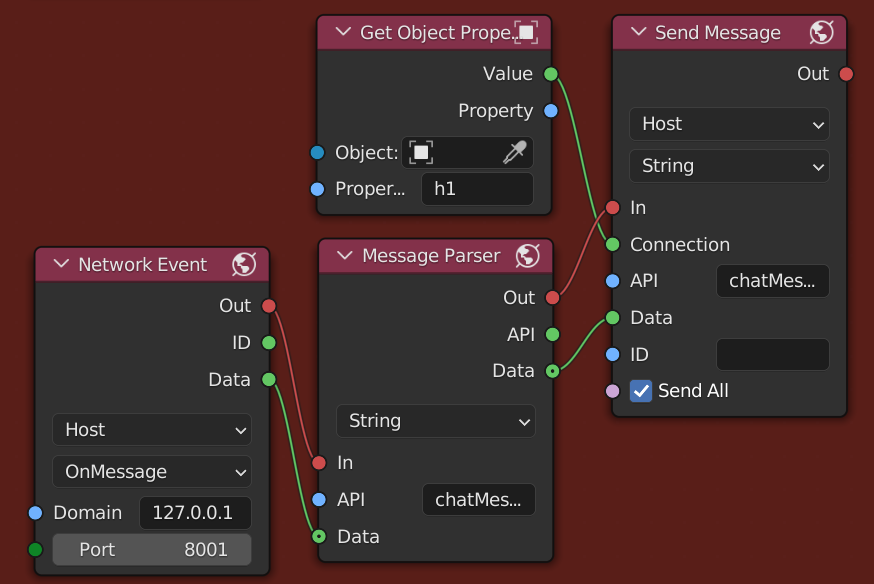Open the String dropdown on Message Parser
This screenshot has height=584, width=874.
tap(436, 421)
